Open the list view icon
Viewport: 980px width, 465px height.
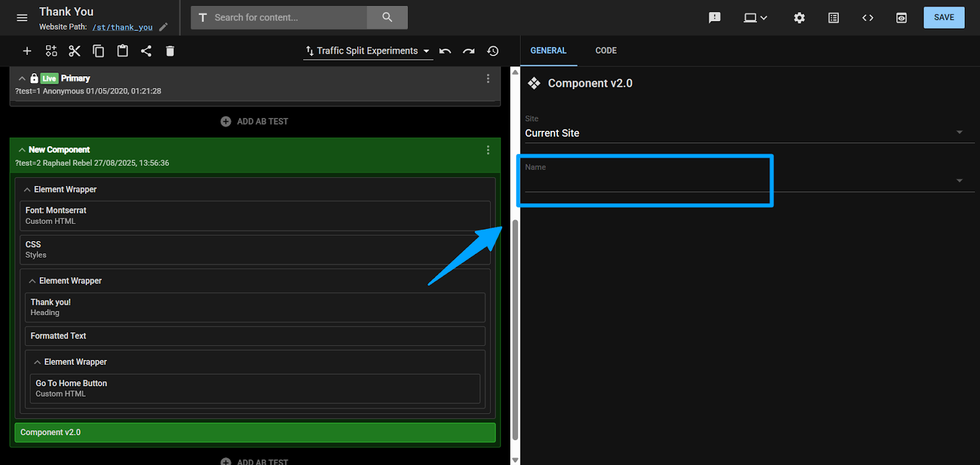pos(833,18)
